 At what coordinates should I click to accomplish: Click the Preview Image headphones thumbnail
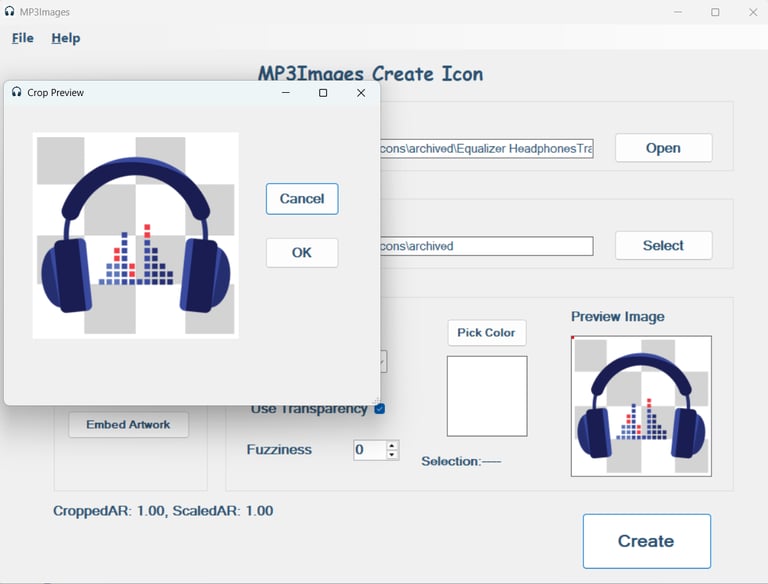[x=641, y=406]
